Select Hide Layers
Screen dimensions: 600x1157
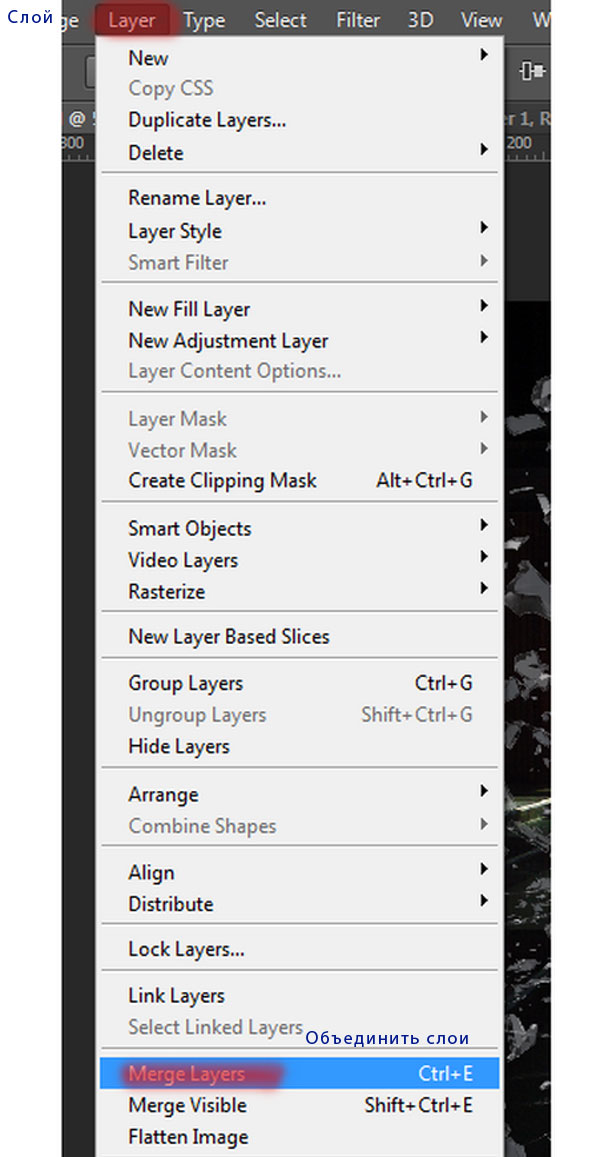[300, 747]
